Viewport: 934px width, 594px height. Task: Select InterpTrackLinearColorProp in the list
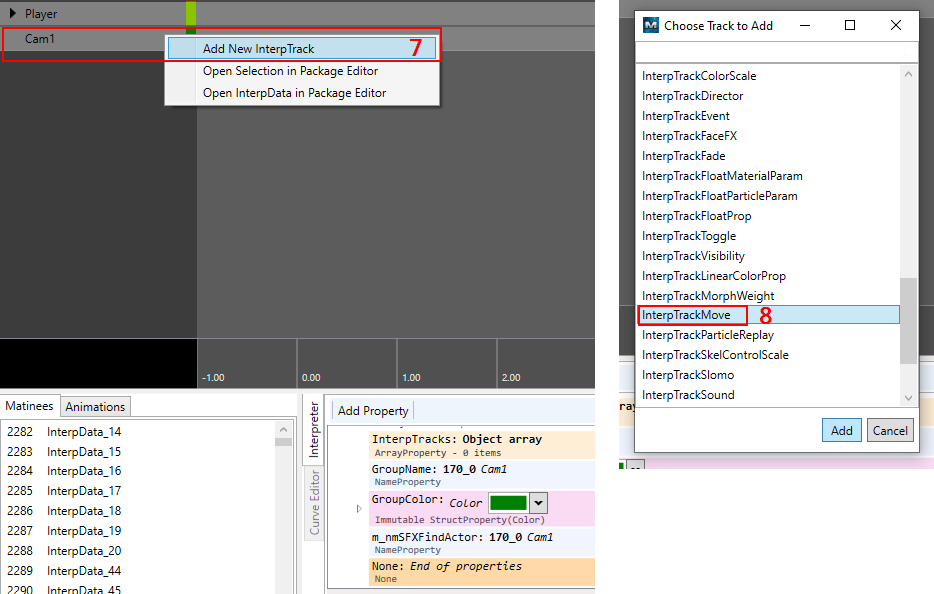[714, 276]
